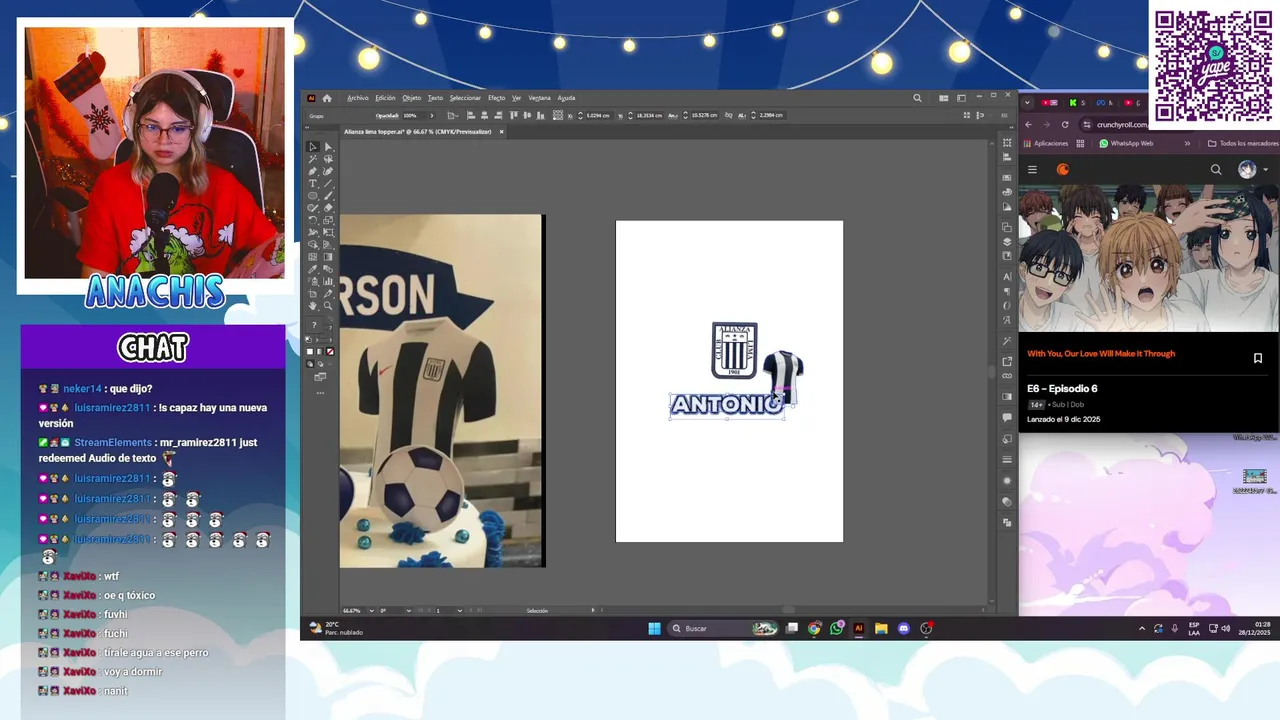
Task: Select the Rotate tool
Action: coord(313,220)
